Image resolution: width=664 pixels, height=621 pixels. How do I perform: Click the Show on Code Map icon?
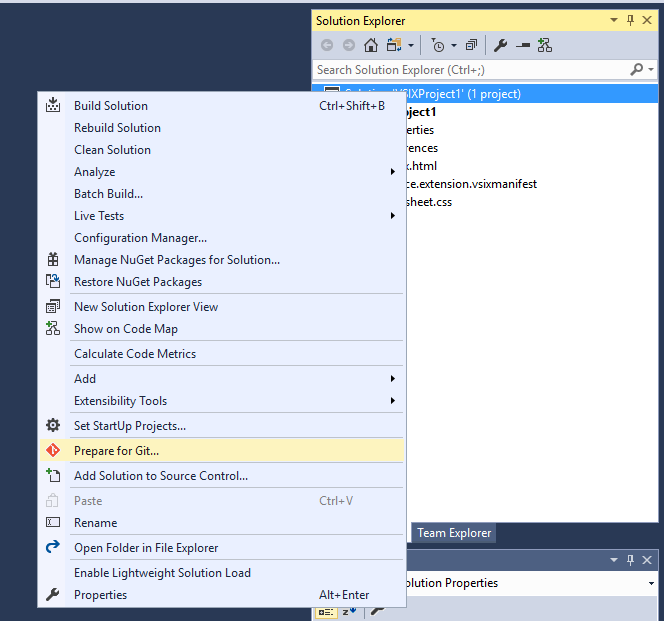click(53, 328)
